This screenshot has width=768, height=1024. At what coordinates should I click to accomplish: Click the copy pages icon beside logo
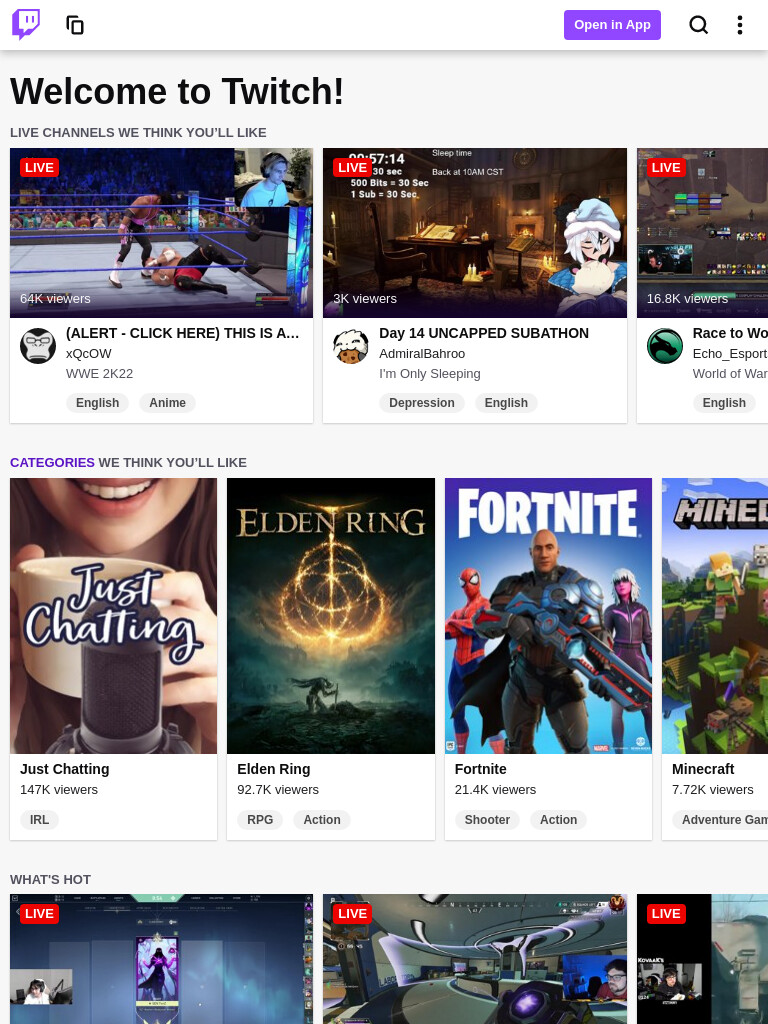click(75, 25)
